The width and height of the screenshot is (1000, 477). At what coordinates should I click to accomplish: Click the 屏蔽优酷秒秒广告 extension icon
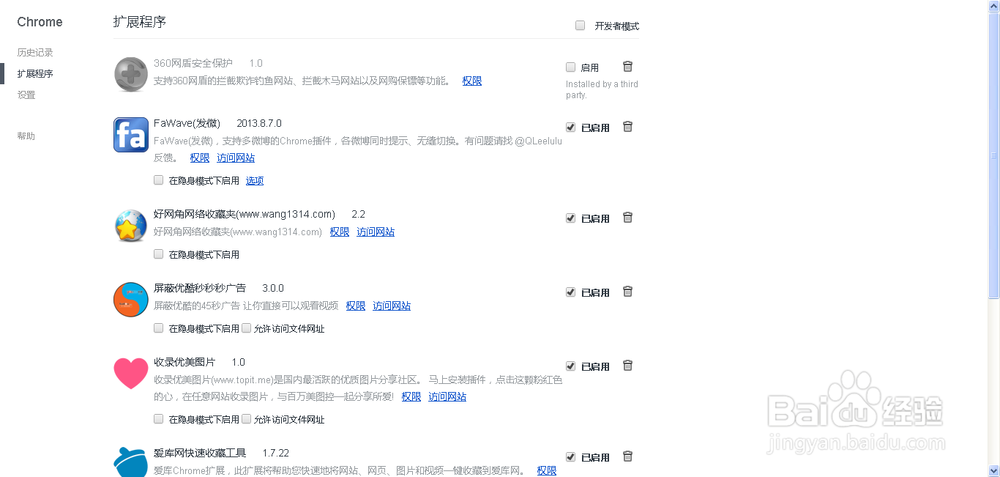(x=131, y=299)
